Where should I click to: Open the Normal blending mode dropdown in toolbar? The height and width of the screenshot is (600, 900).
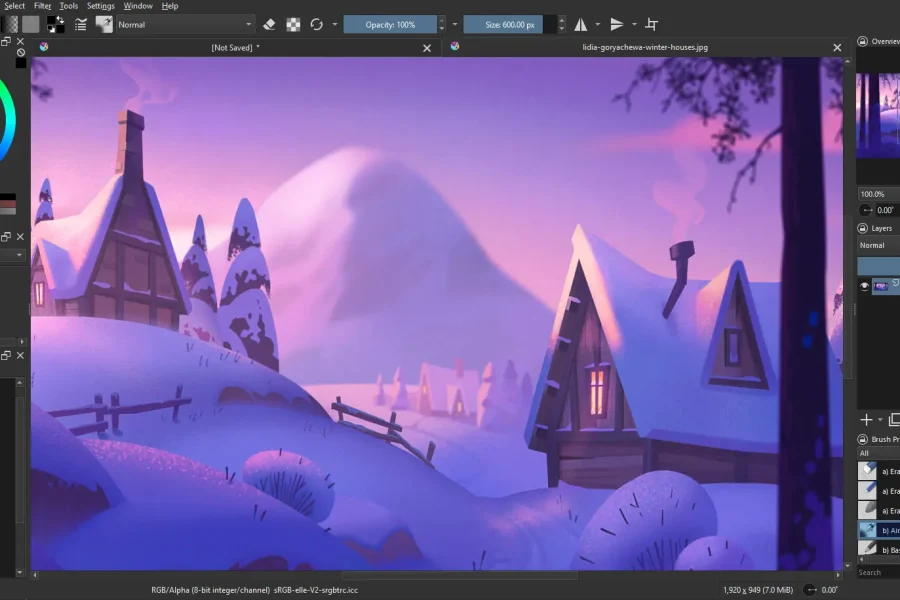tap(184, 24)
